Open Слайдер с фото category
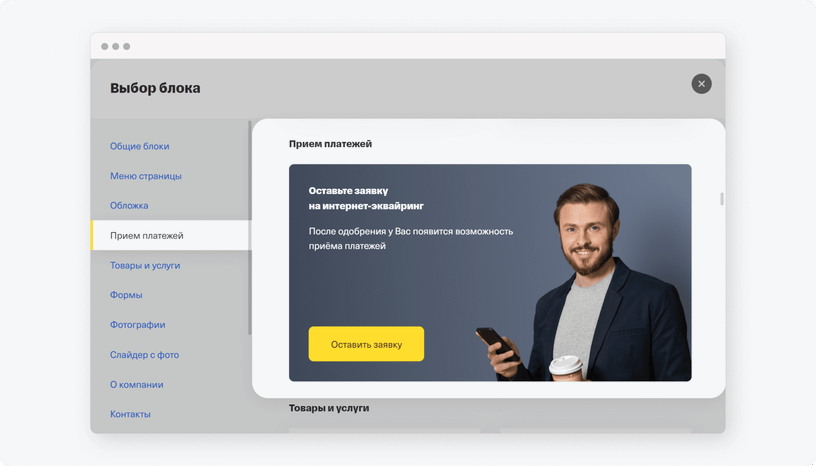The image size is (816, 466). [144, 355]
